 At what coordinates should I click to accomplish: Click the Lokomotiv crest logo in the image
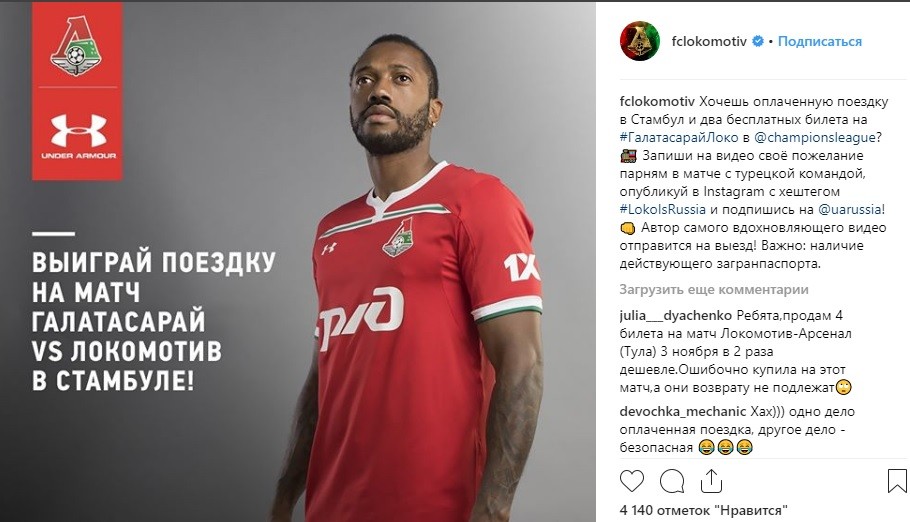point(76,46)
